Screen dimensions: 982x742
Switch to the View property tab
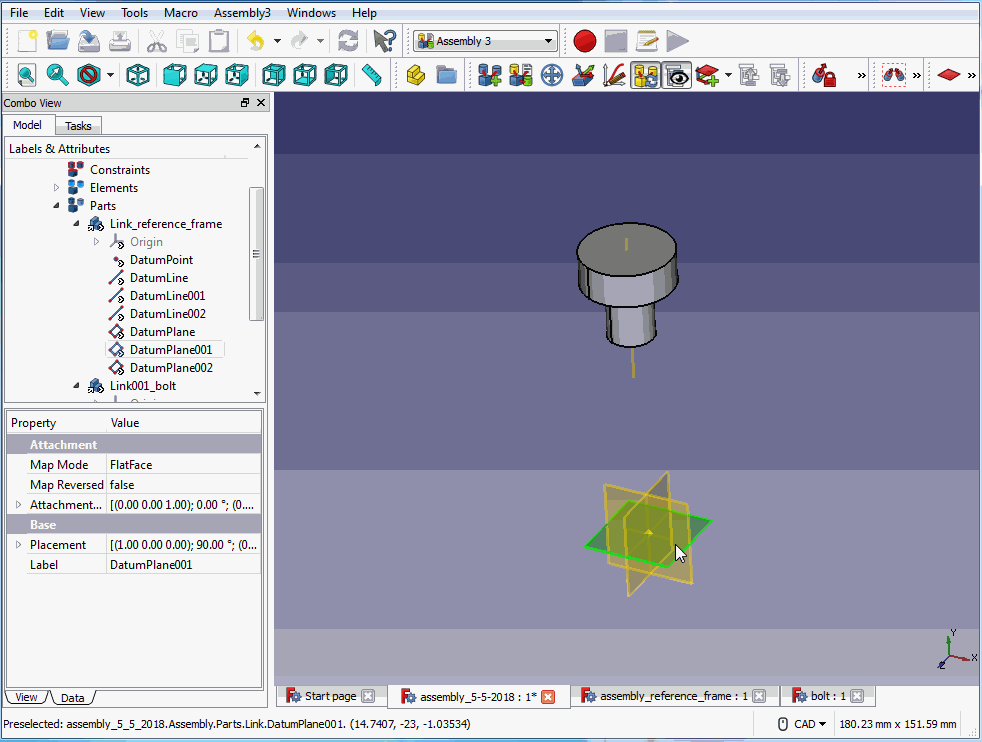(x=26, y=697)
